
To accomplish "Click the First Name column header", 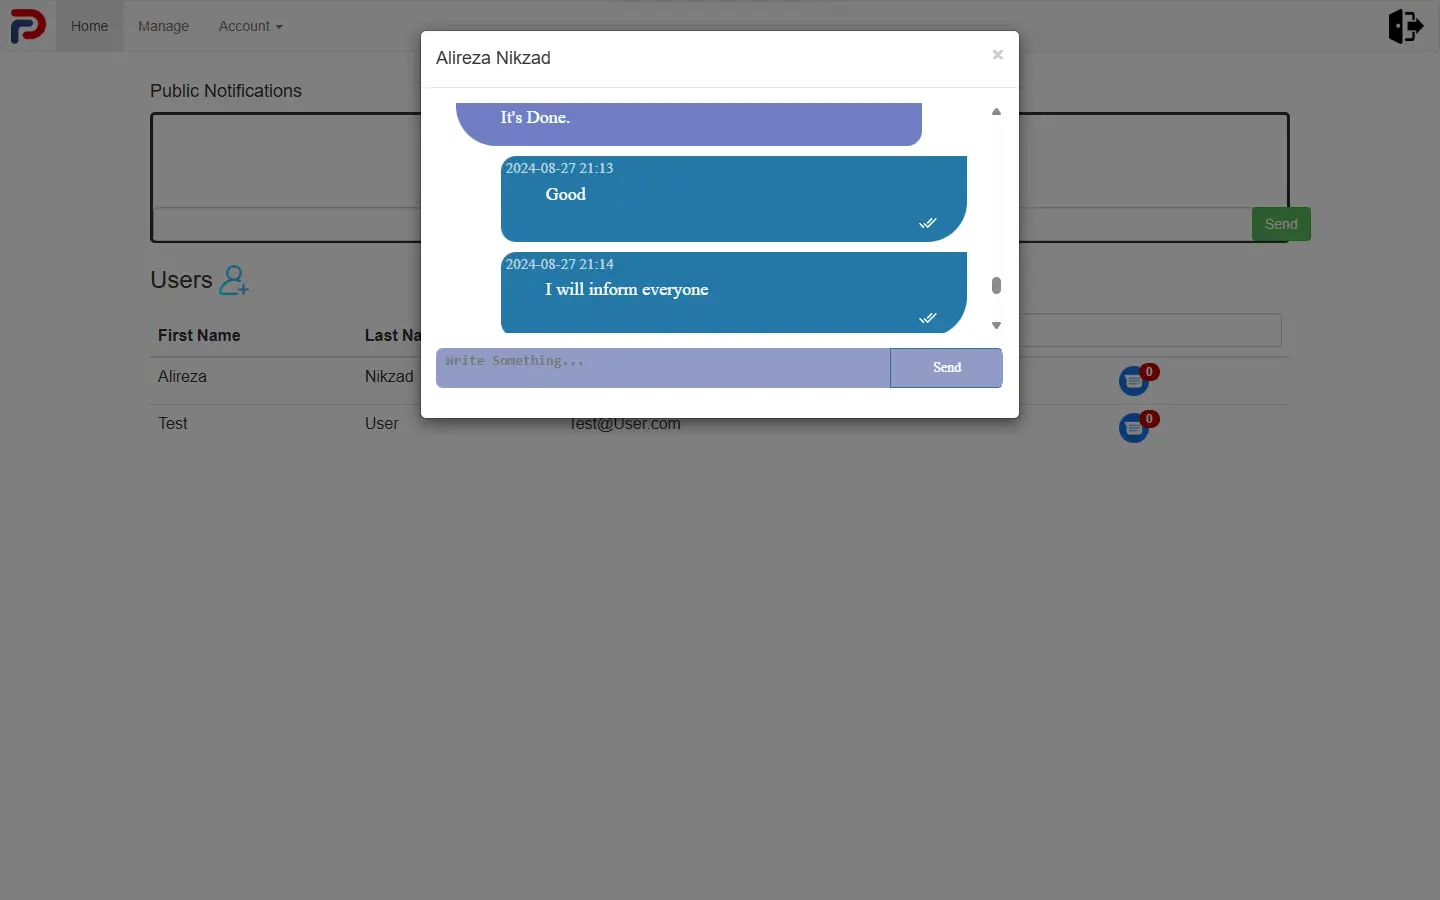I will [199, 335].
